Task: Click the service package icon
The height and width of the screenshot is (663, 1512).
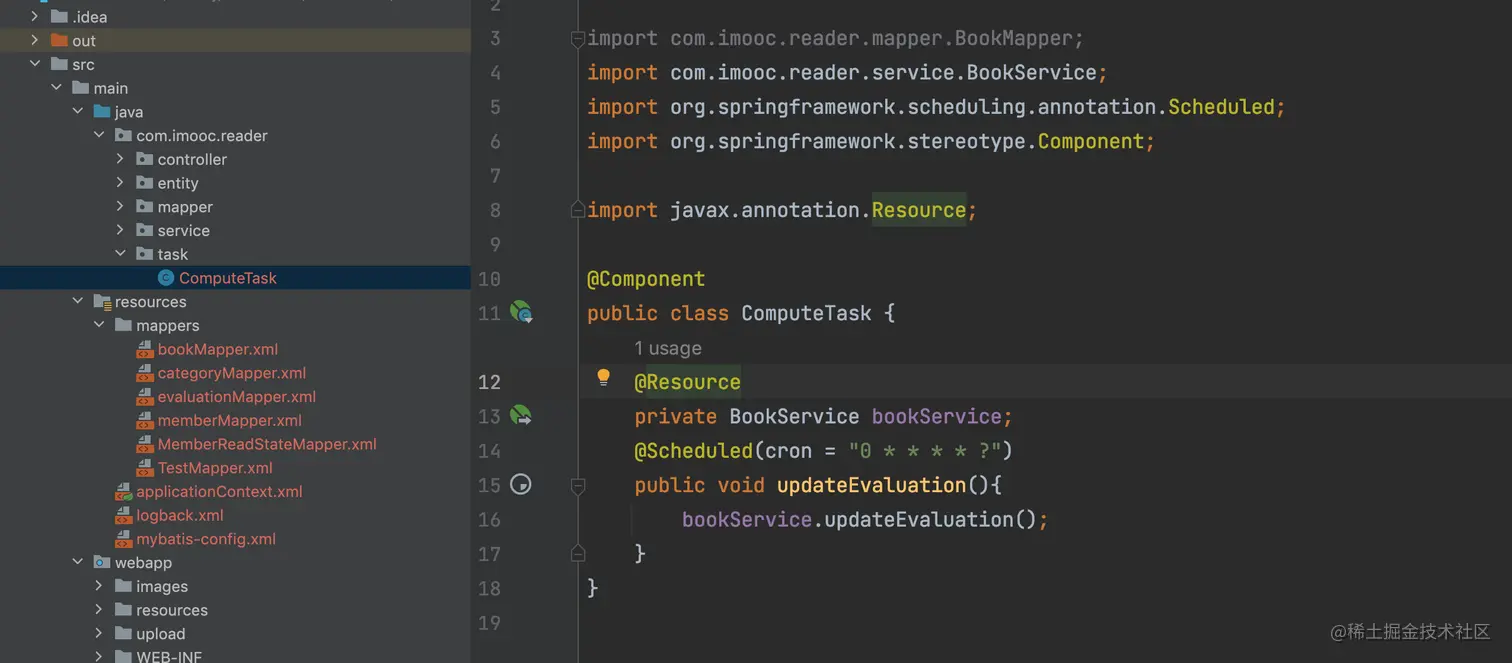Action: coord(145,231)
